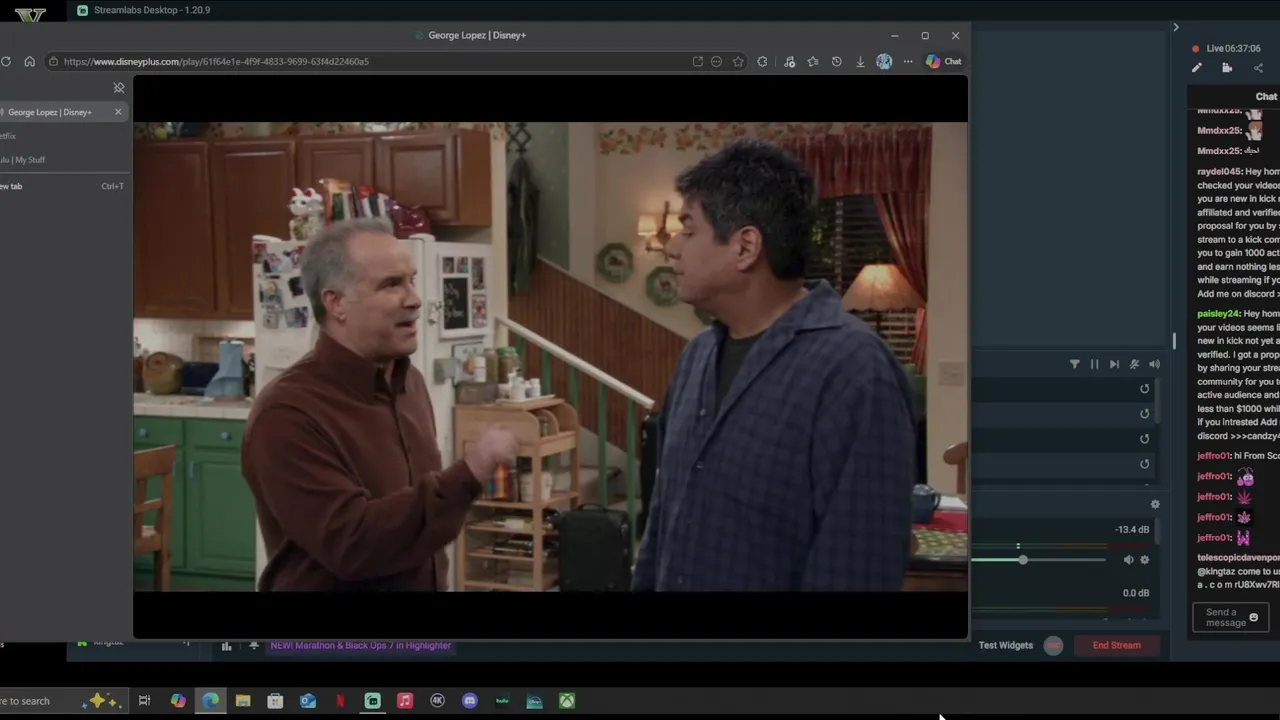Open a new tab in Edge

pos(62,186)
